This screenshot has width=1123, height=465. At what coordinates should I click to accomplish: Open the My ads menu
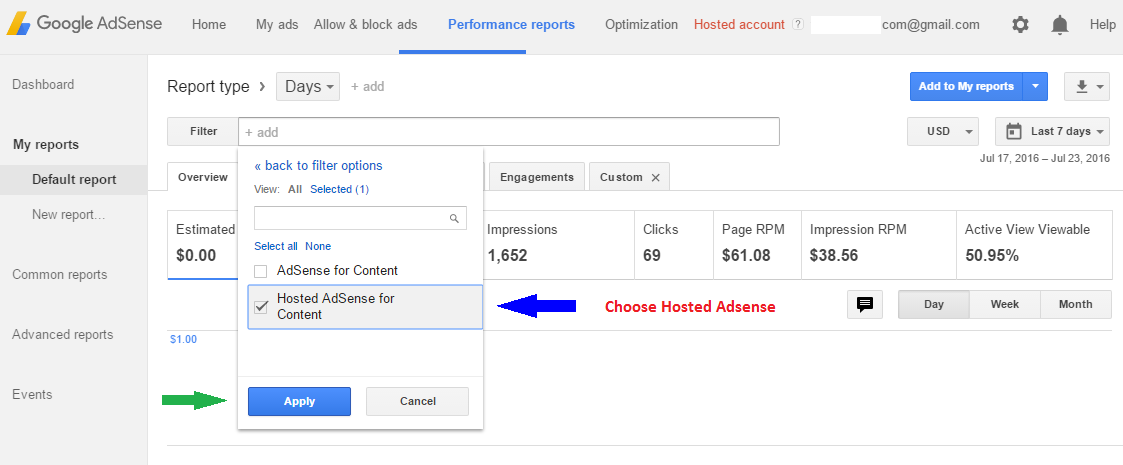pyautogui.click(x=277, y=24)
